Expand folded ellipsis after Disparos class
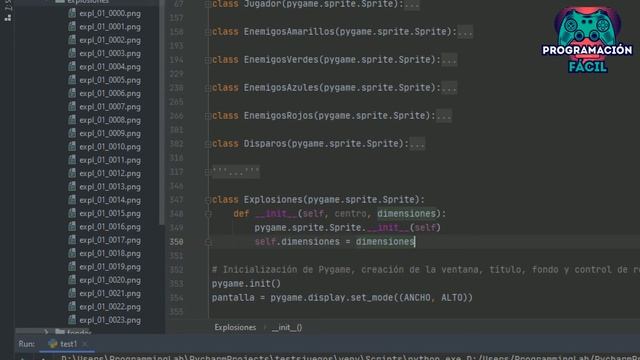This screenshot has width=640, height=360. pos(417,144)
